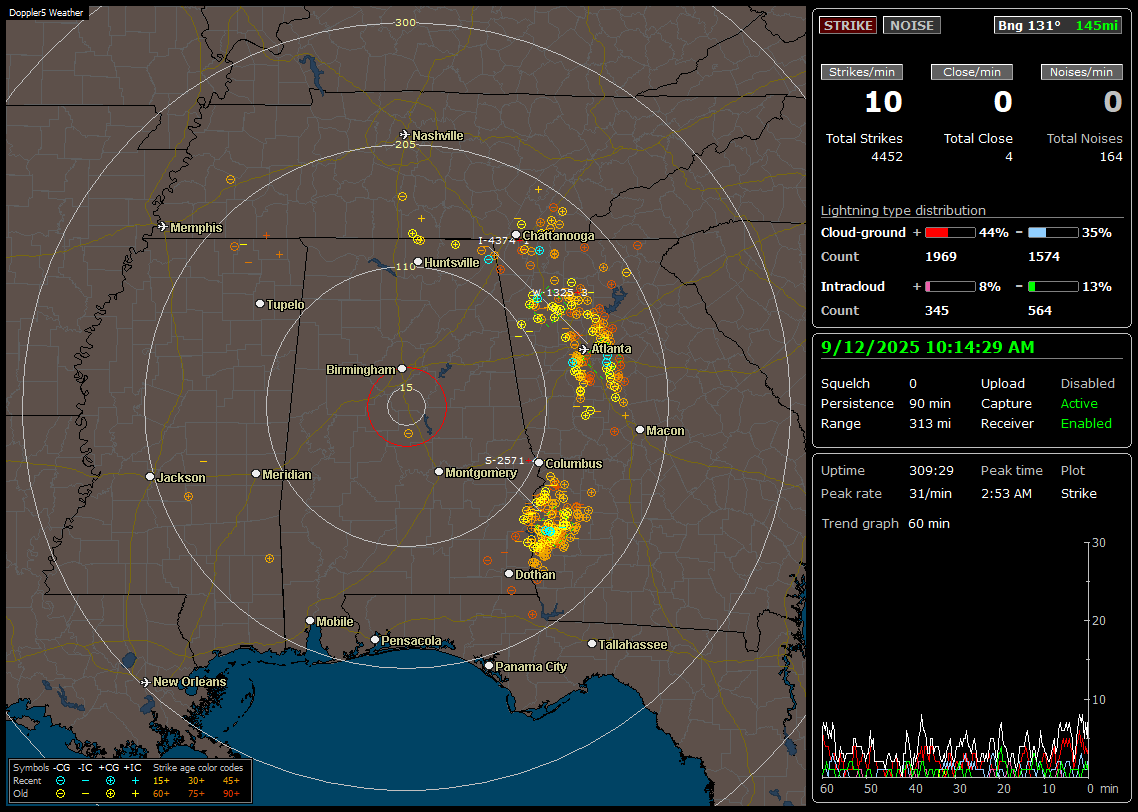Click the Upload status Disabled
This screenshot has width=1138, height=812.
click(1087, 384)
